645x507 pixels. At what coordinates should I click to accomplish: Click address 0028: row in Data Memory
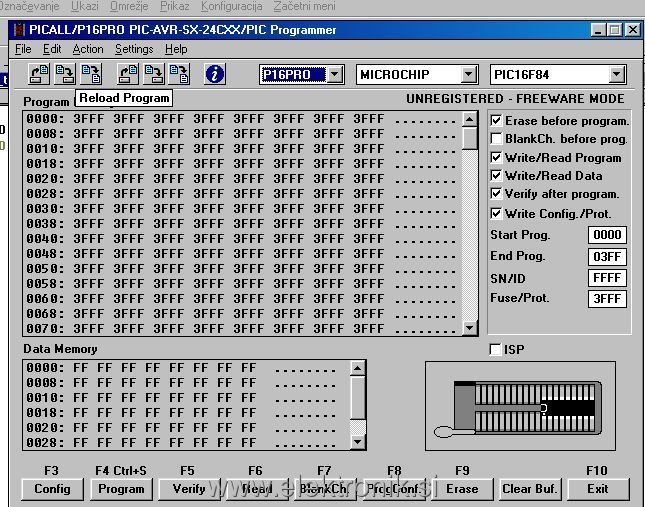point(182,442)
